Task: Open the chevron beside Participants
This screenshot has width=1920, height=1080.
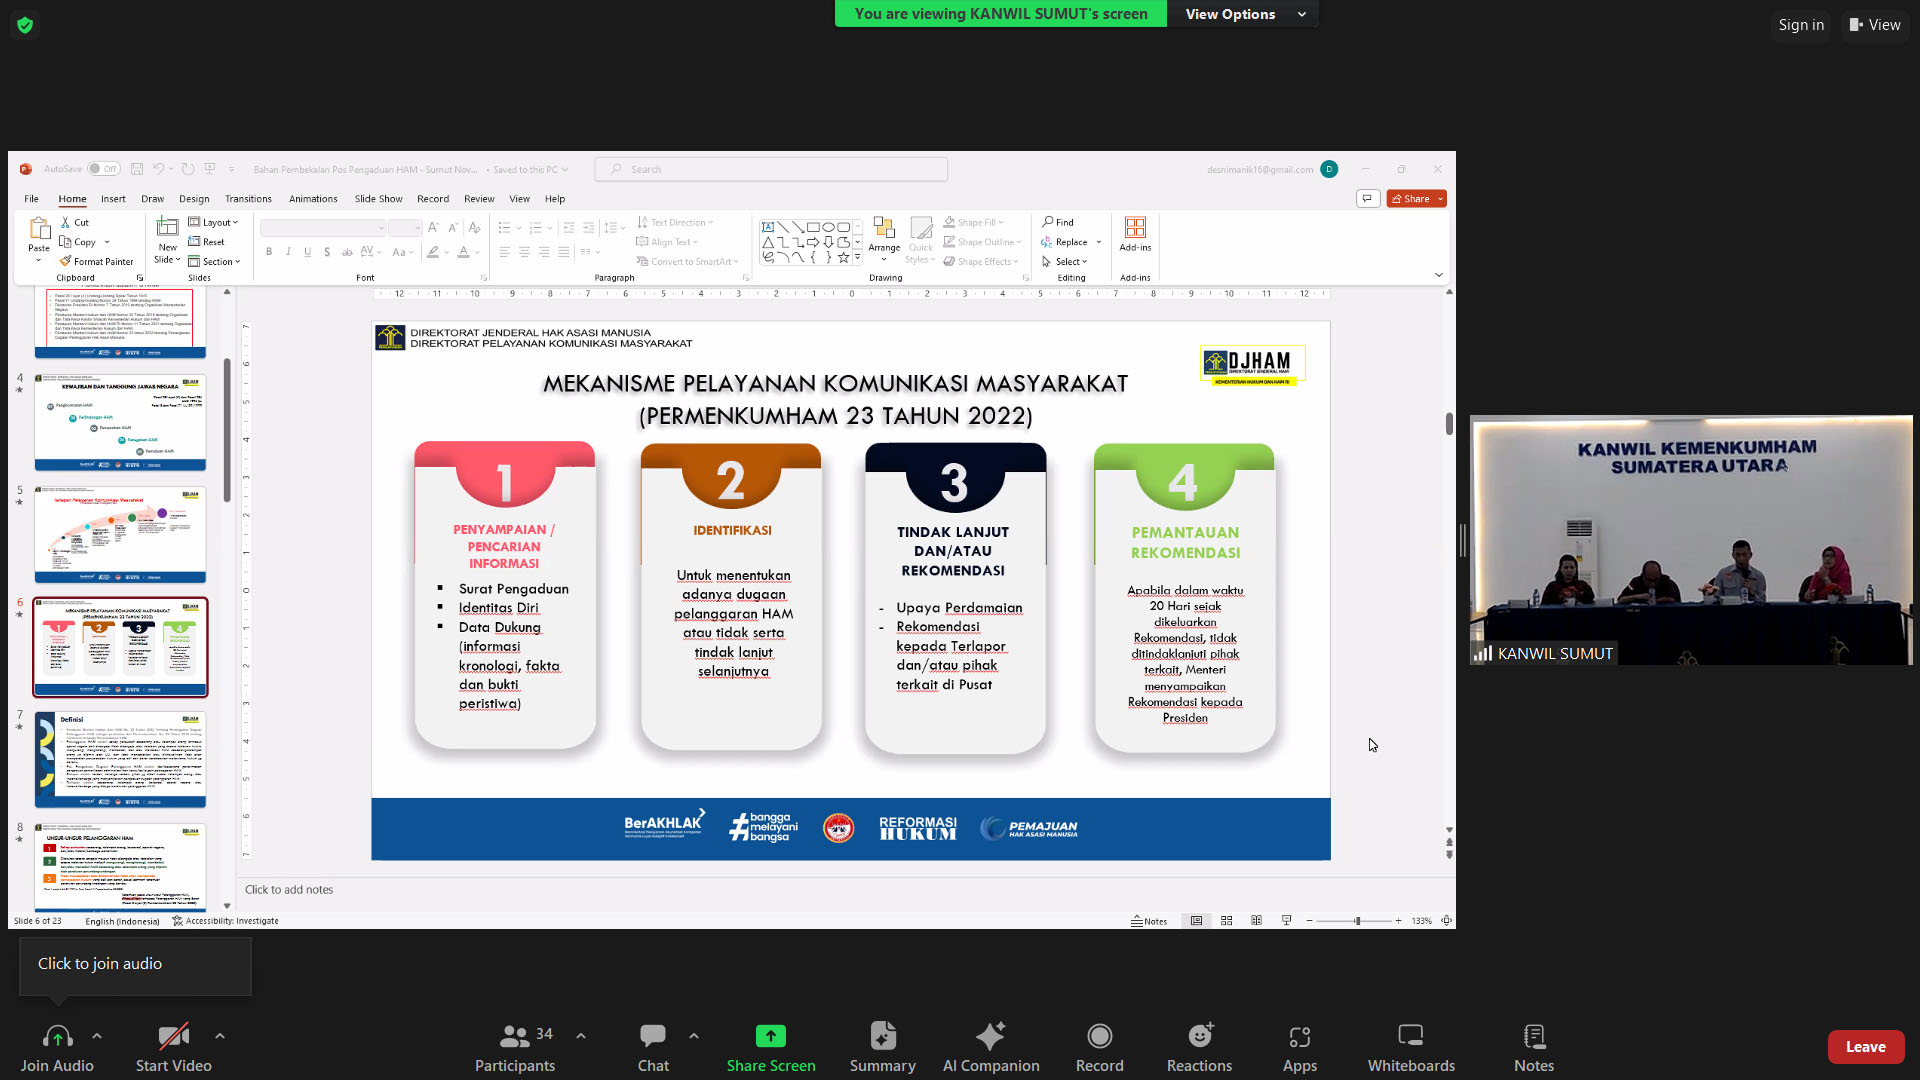Action: point(581,1036)
